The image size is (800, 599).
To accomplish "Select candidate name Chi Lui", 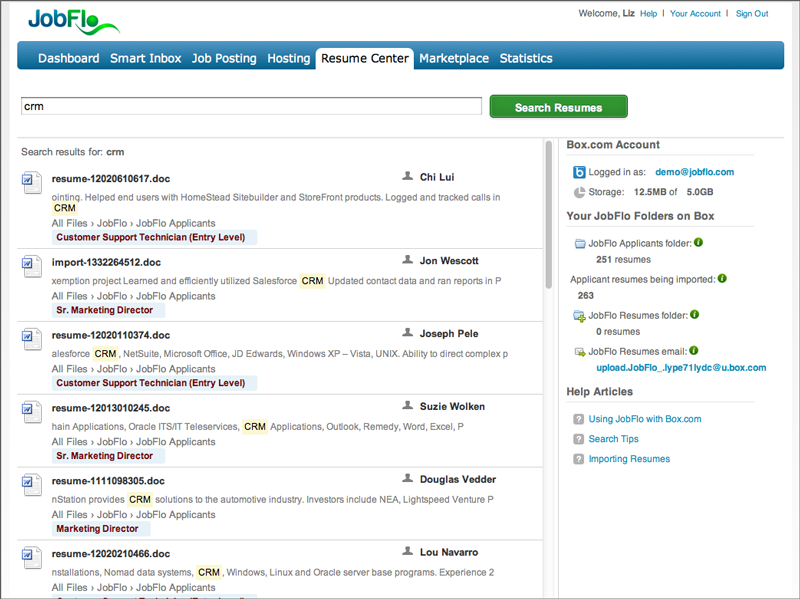I will [x=437, y=177].
